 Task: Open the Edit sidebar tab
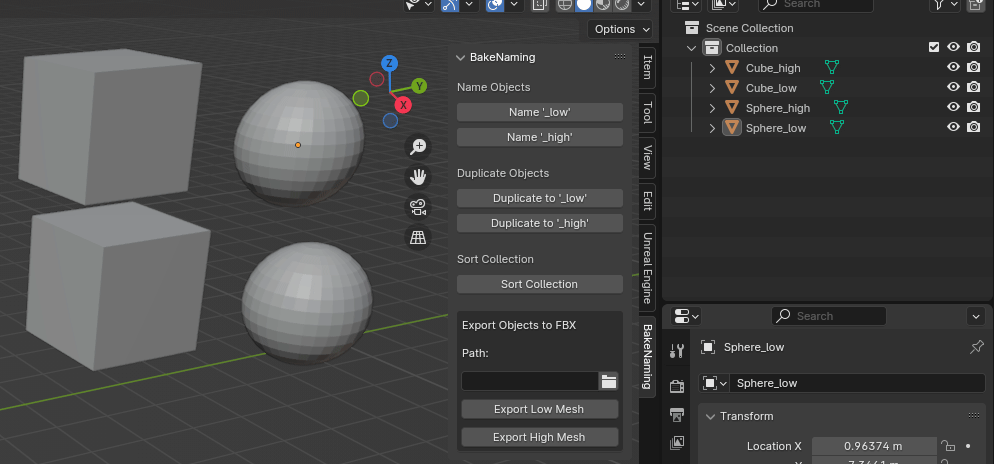(647, 201)
